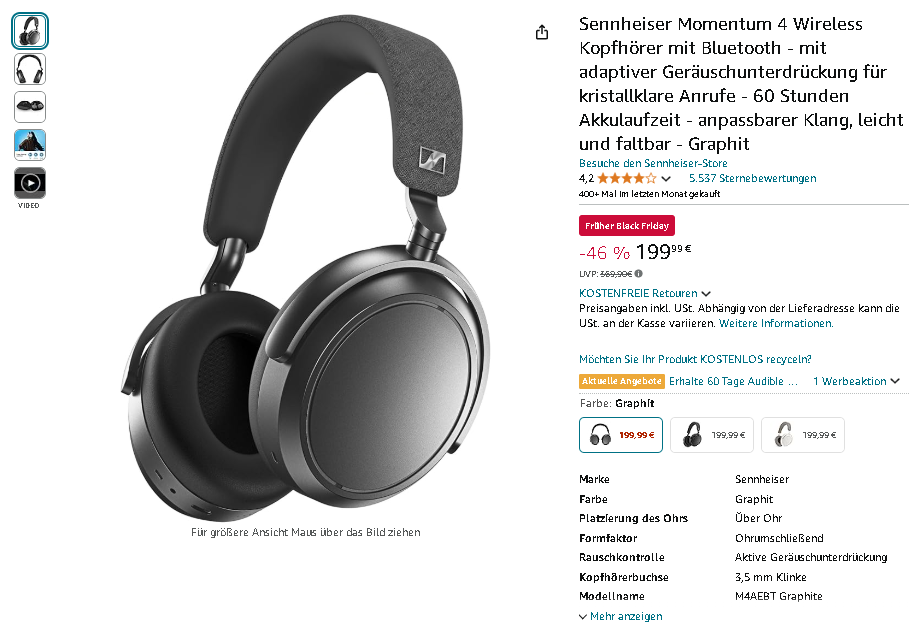This screenshot has width=923, height=626.
Task: Choose the black headphone color variant
Action: [x=712, y=435]
